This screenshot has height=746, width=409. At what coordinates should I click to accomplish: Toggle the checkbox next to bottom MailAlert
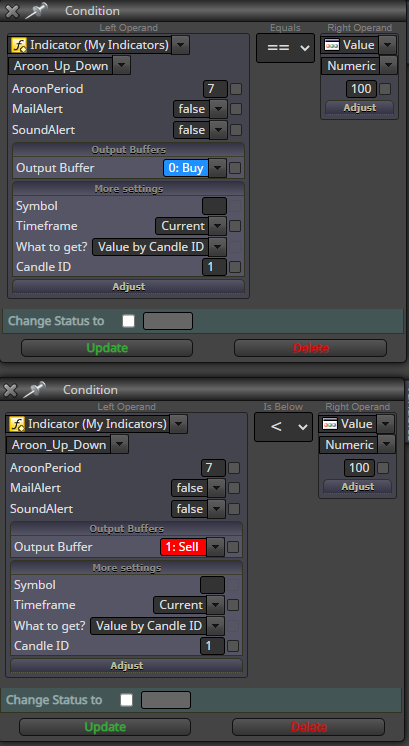coord(234,488)
